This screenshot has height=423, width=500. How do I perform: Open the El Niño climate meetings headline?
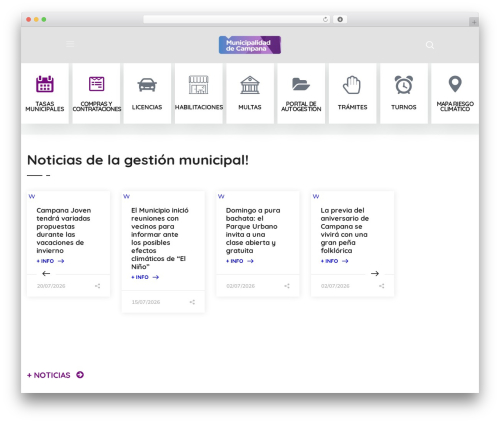click(160, 238)
